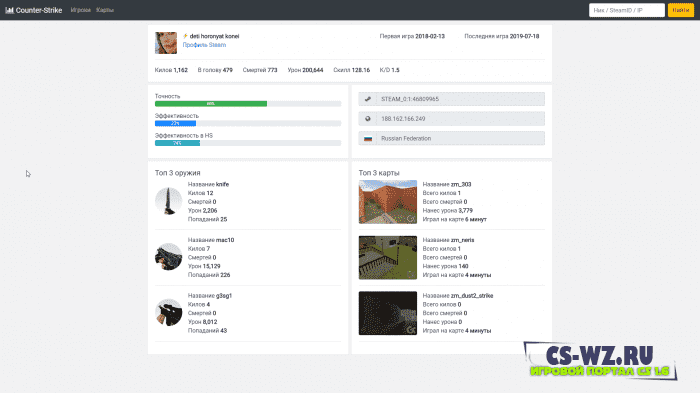Open the Игроки menu item
Viewport: 700px width, 393px height.
80,10
